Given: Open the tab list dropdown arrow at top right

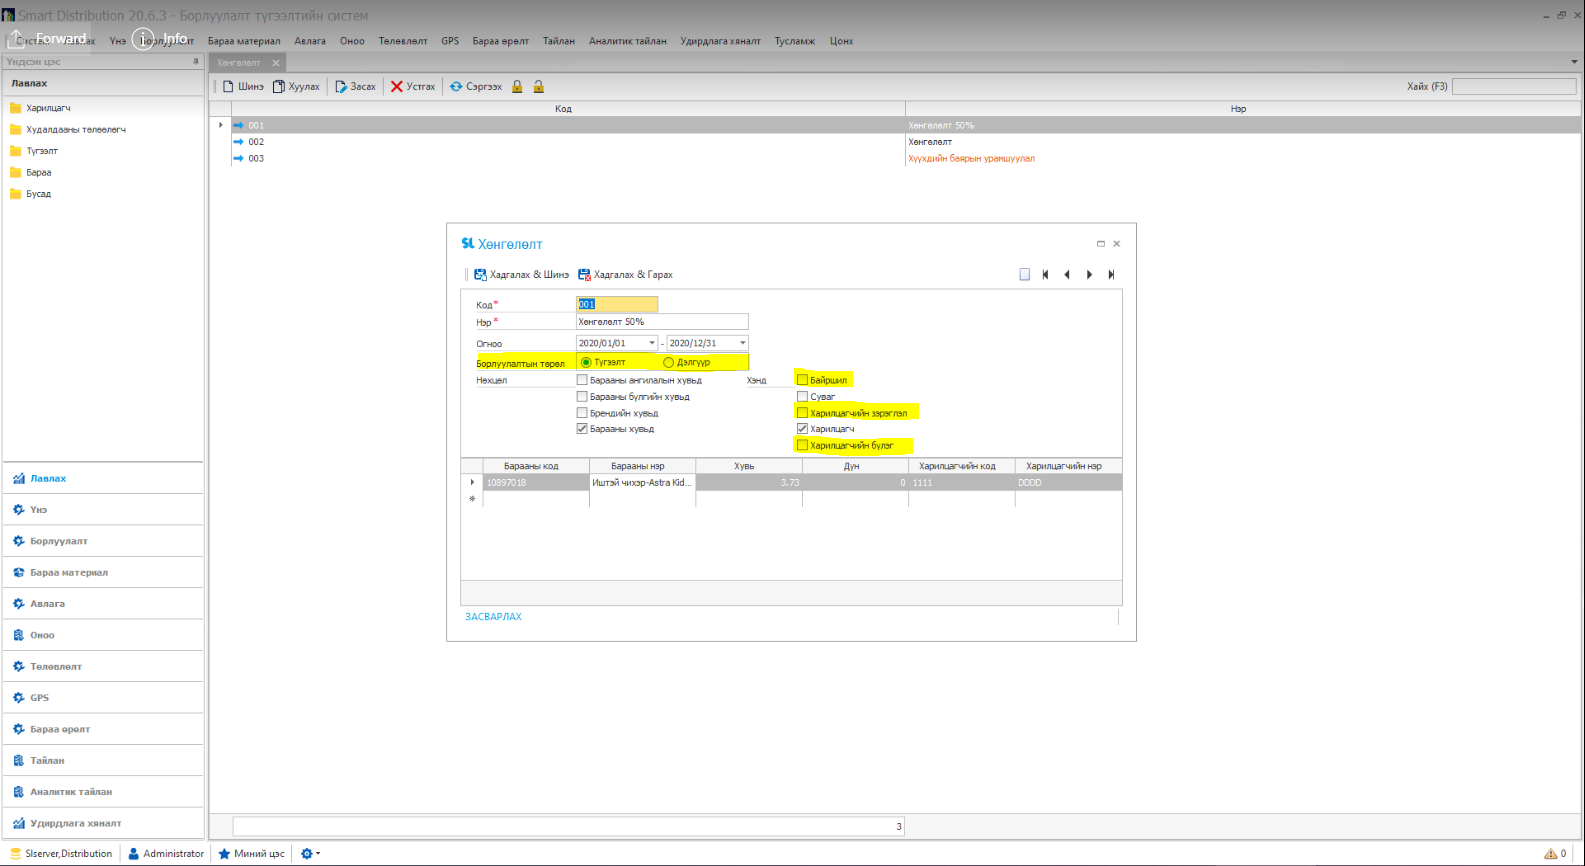Looking at the screenshot, I should [x=1575, y=62].
